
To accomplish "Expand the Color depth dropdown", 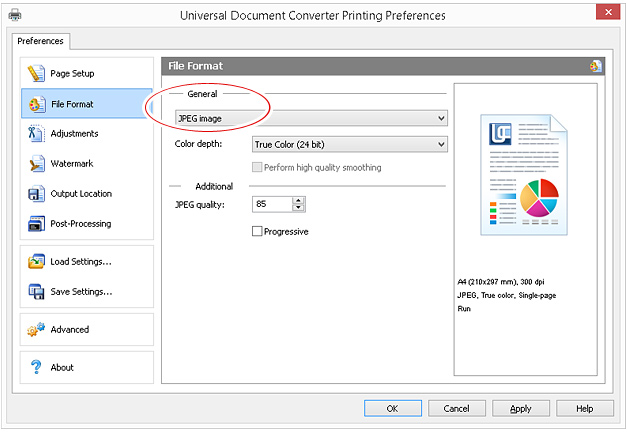I will (x=349, y=144).
